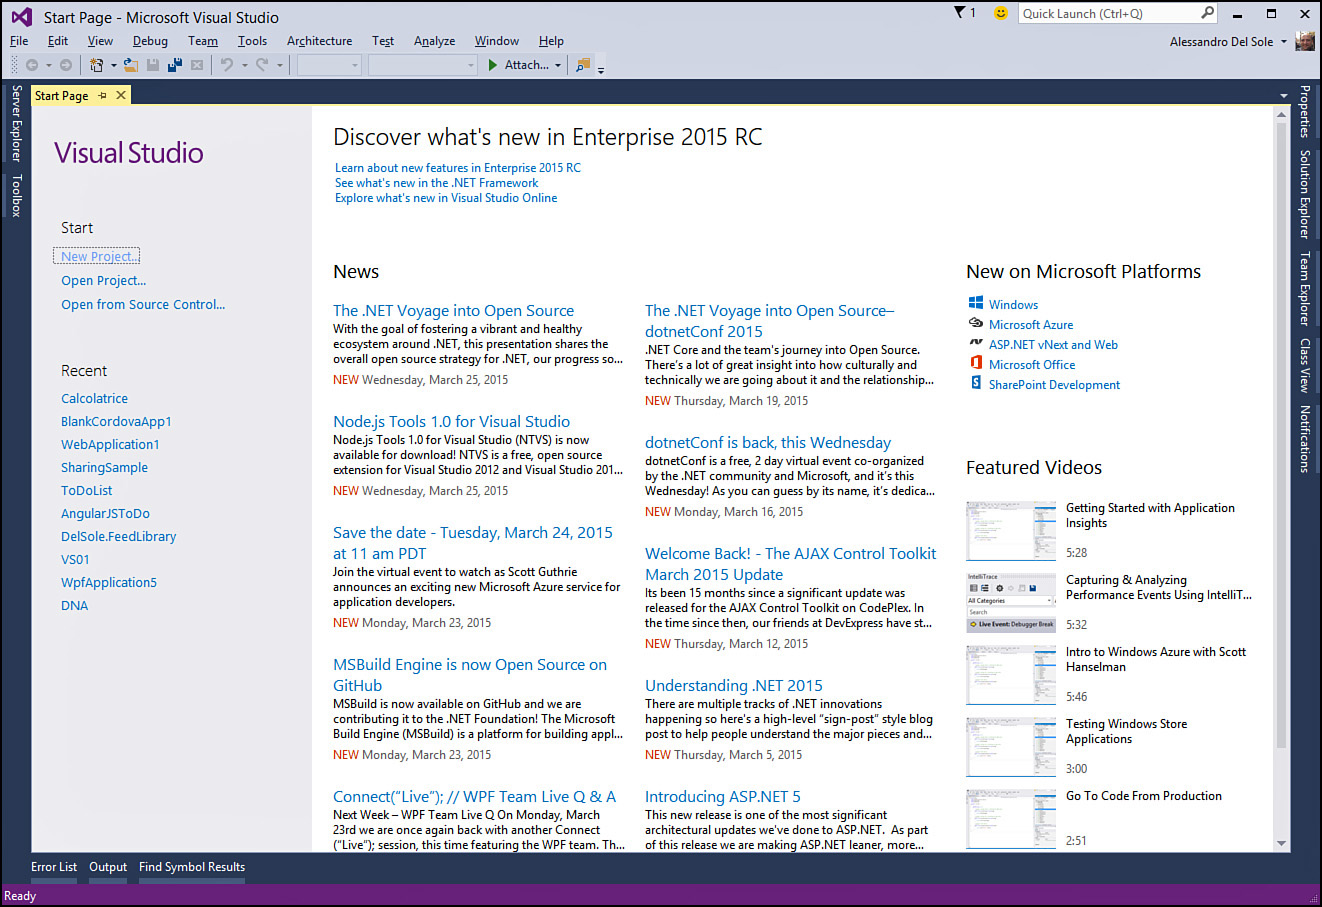Open the Class View side tab
This screenshot has height=907, width=1322.
coord(1305,365)
